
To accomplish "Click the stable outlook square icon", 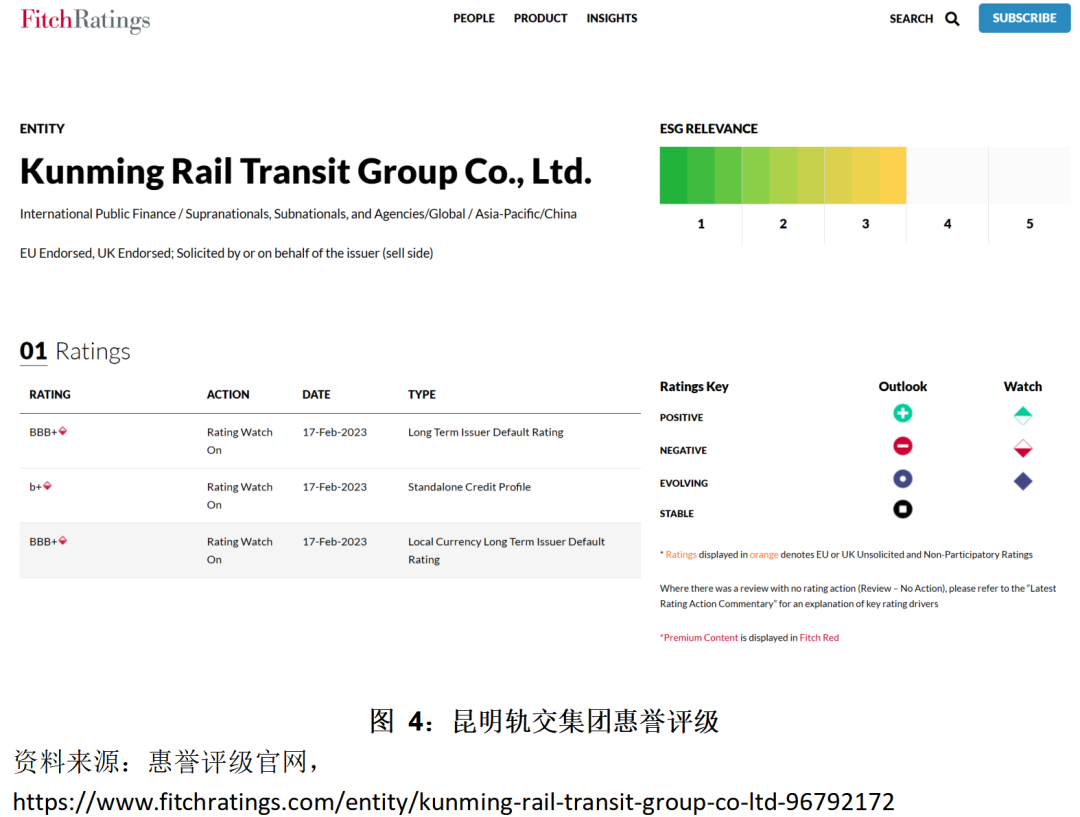I will pos(902,510).
